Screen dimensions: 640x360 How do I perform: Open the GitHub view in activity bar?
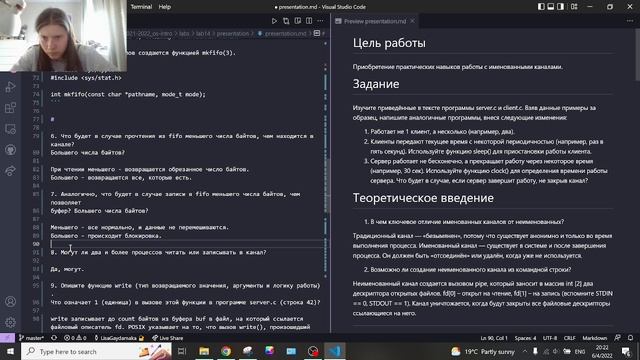(x=11, y=150)
